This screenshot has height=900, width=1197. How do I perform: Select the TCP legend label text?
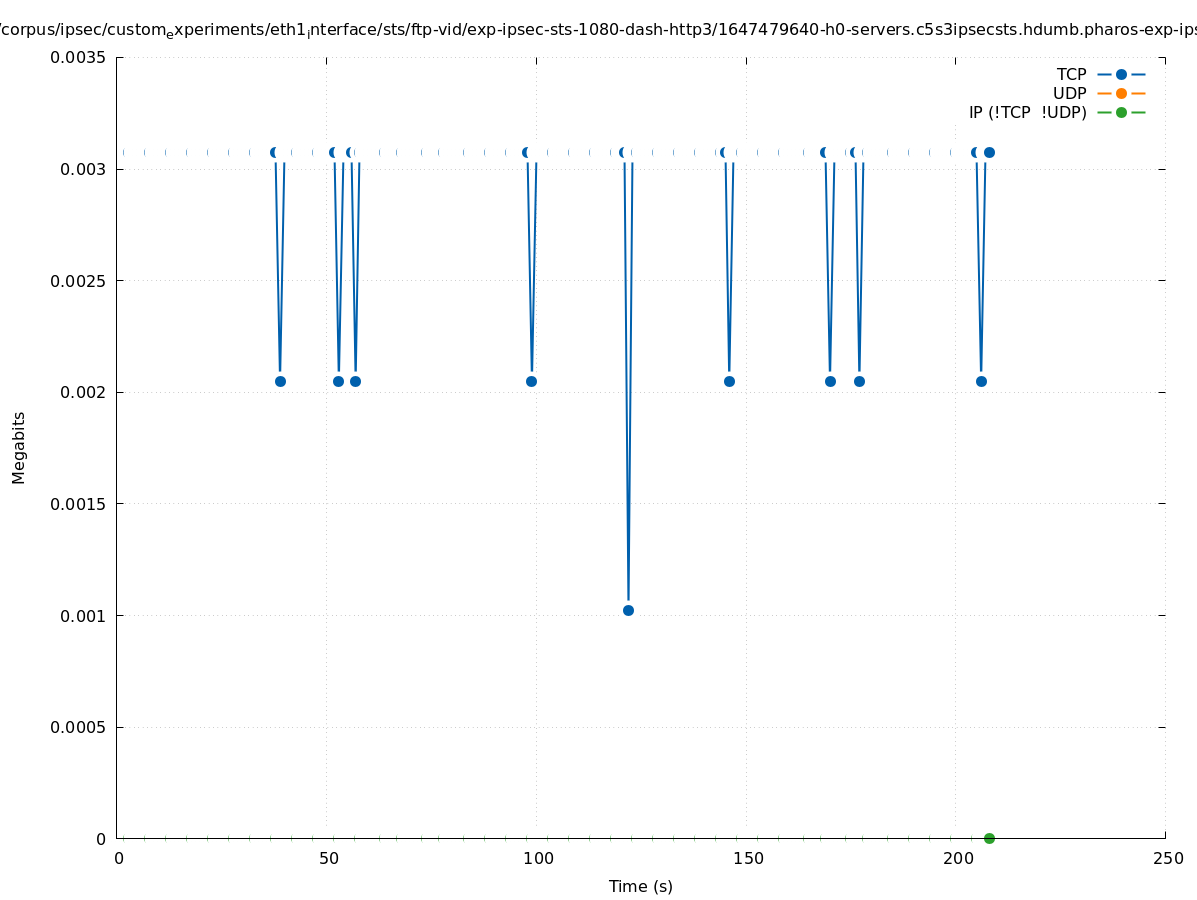1071,75
